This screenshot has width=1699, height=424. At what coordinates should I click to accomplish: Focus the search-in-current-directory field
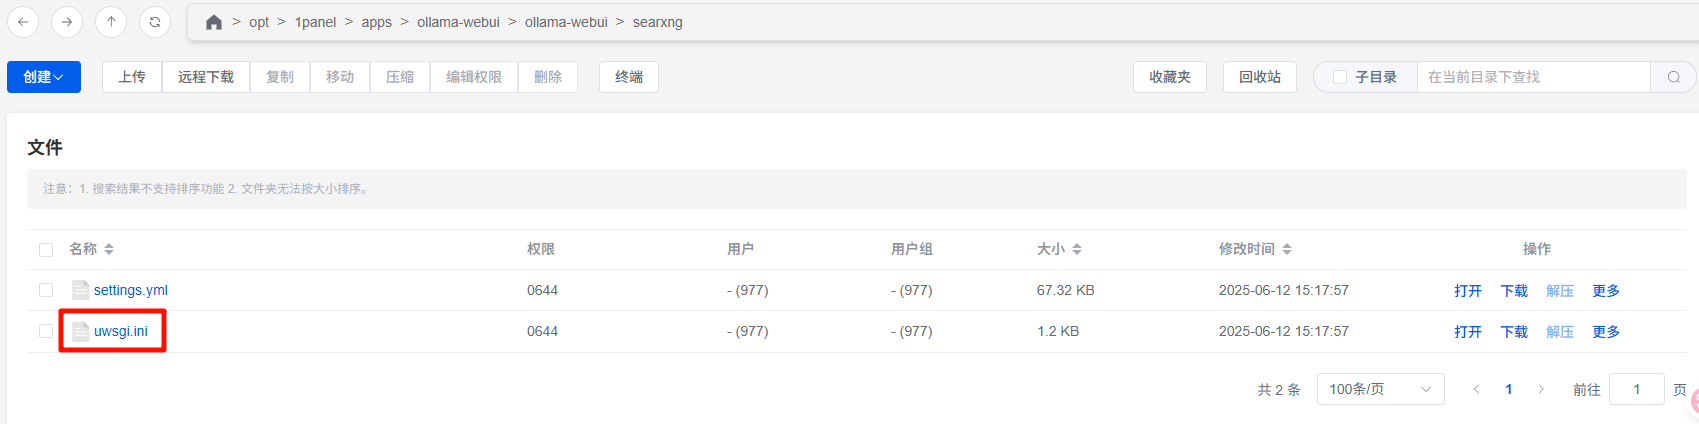(x=1533, y=77)
